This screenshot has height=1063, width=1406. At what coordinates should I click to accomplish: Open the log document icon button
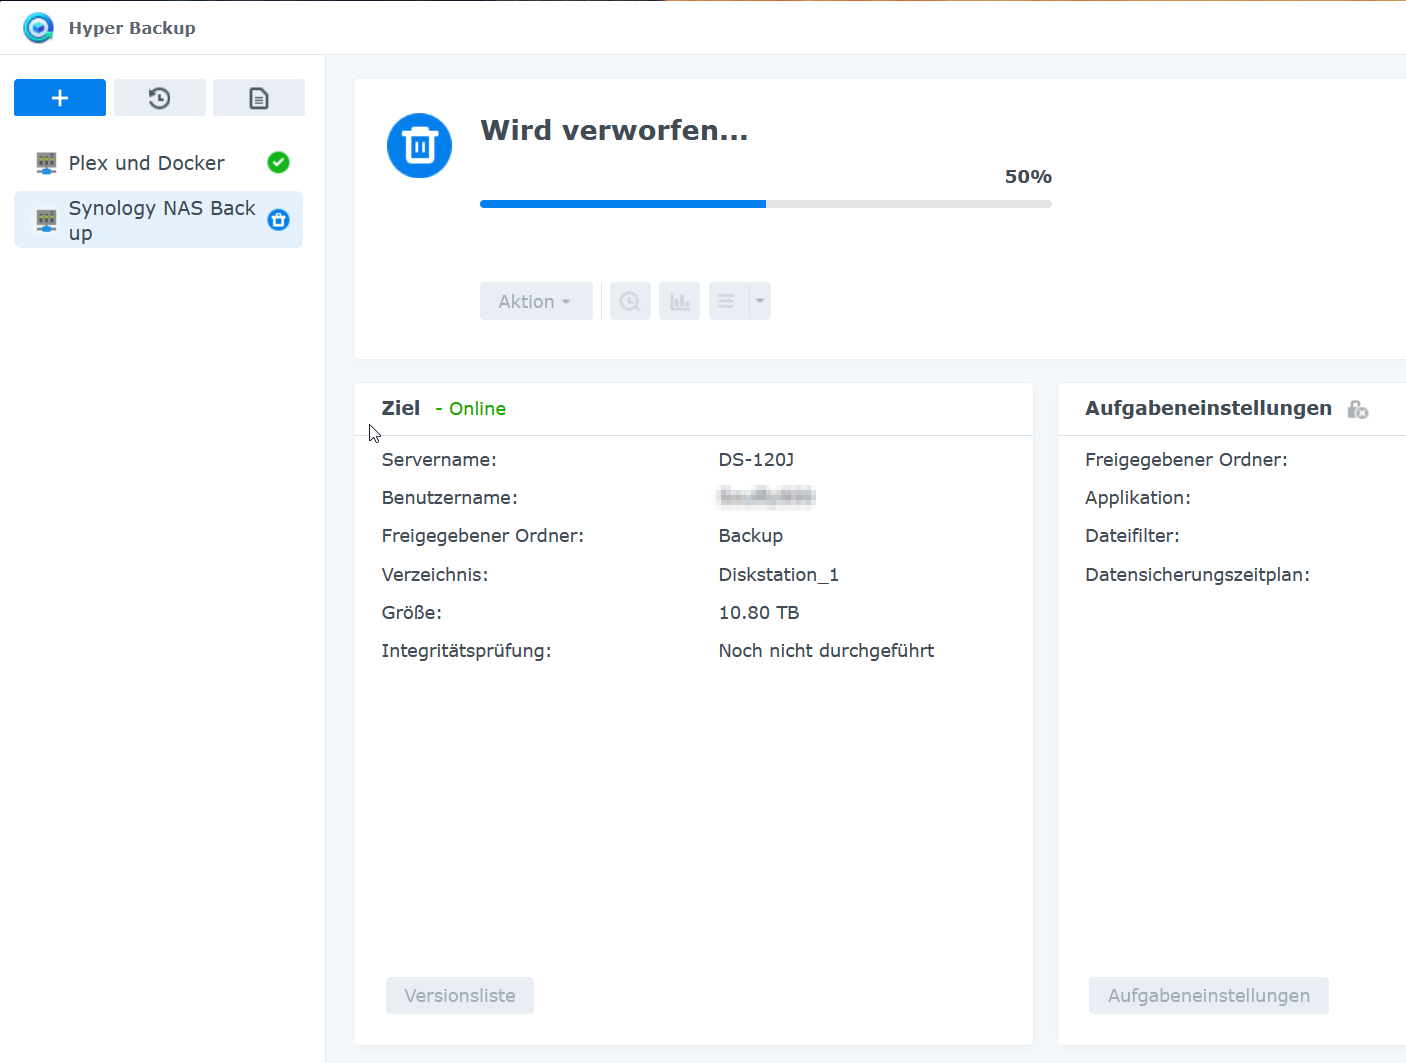click(x=259, y=98)
